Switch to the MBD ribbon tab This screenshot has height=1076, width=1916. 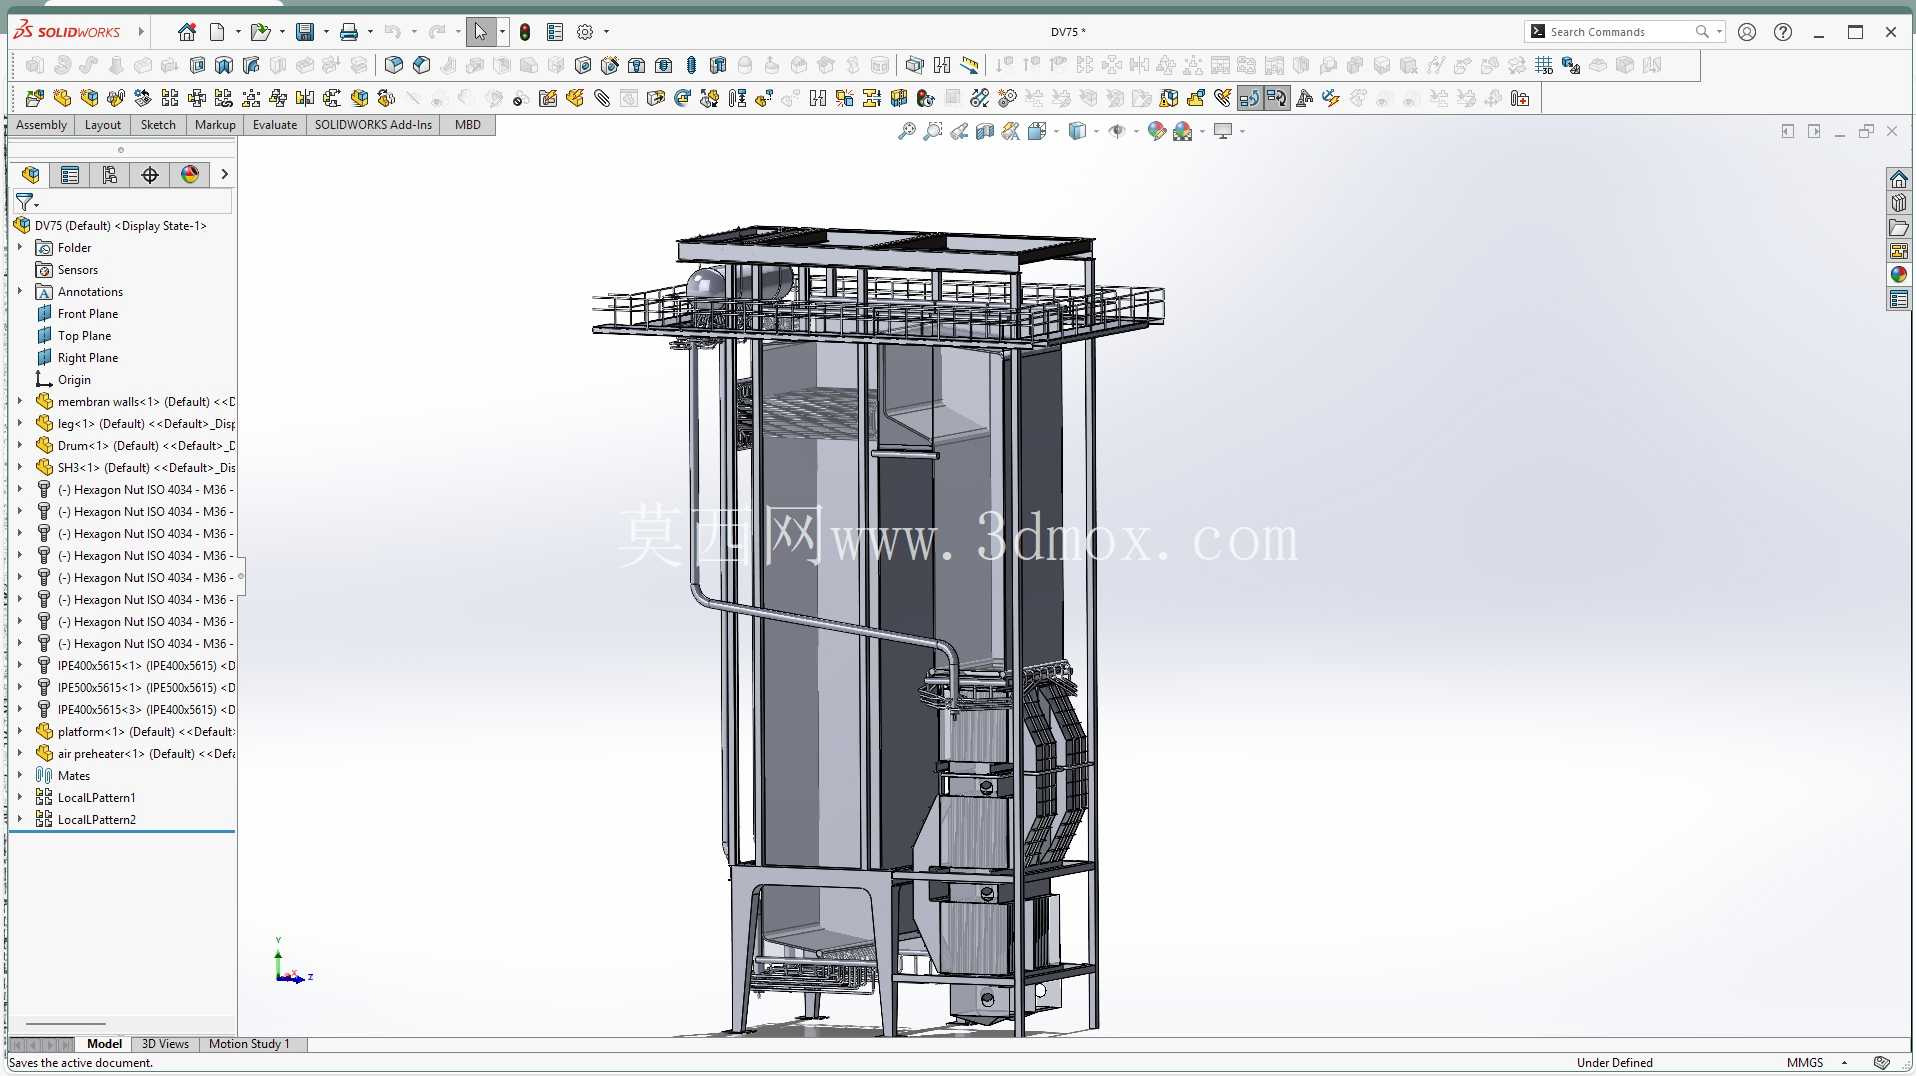pos(468,125)
